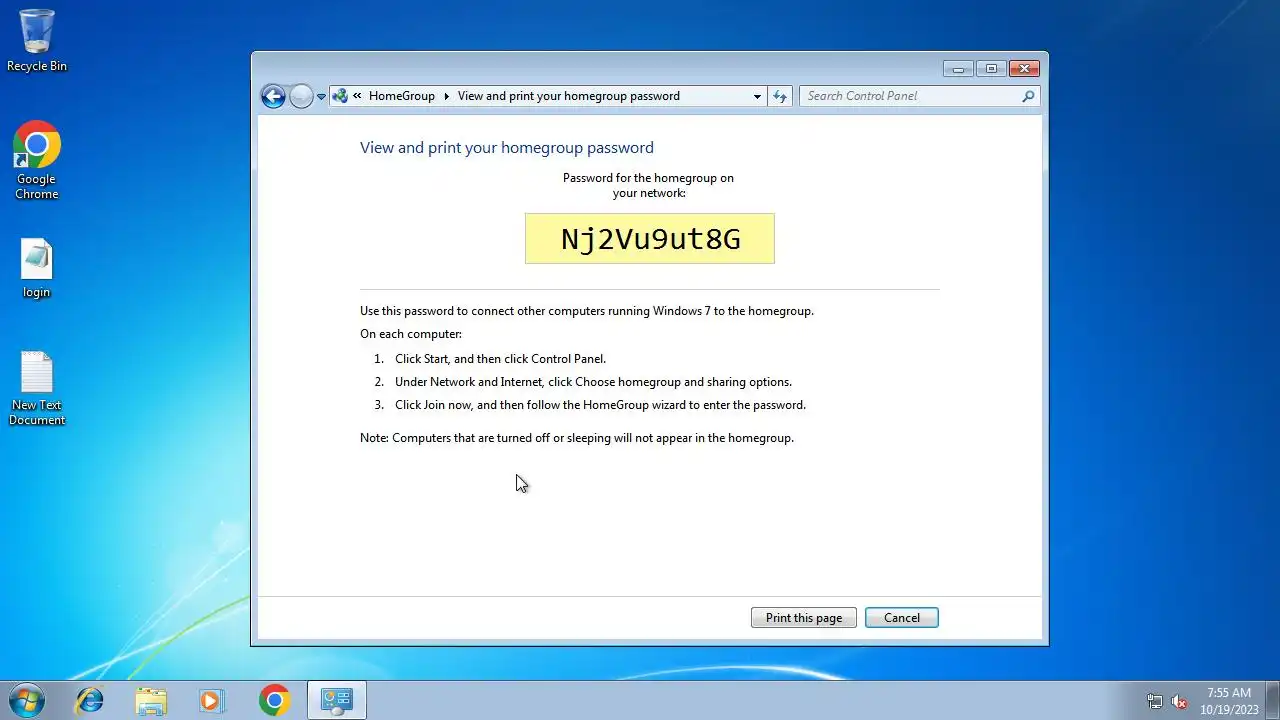This screenshot has width=1280, height=720.
Task: Expand the HomeGroup breadcrumb arrow
Action: tap(447, 96)
